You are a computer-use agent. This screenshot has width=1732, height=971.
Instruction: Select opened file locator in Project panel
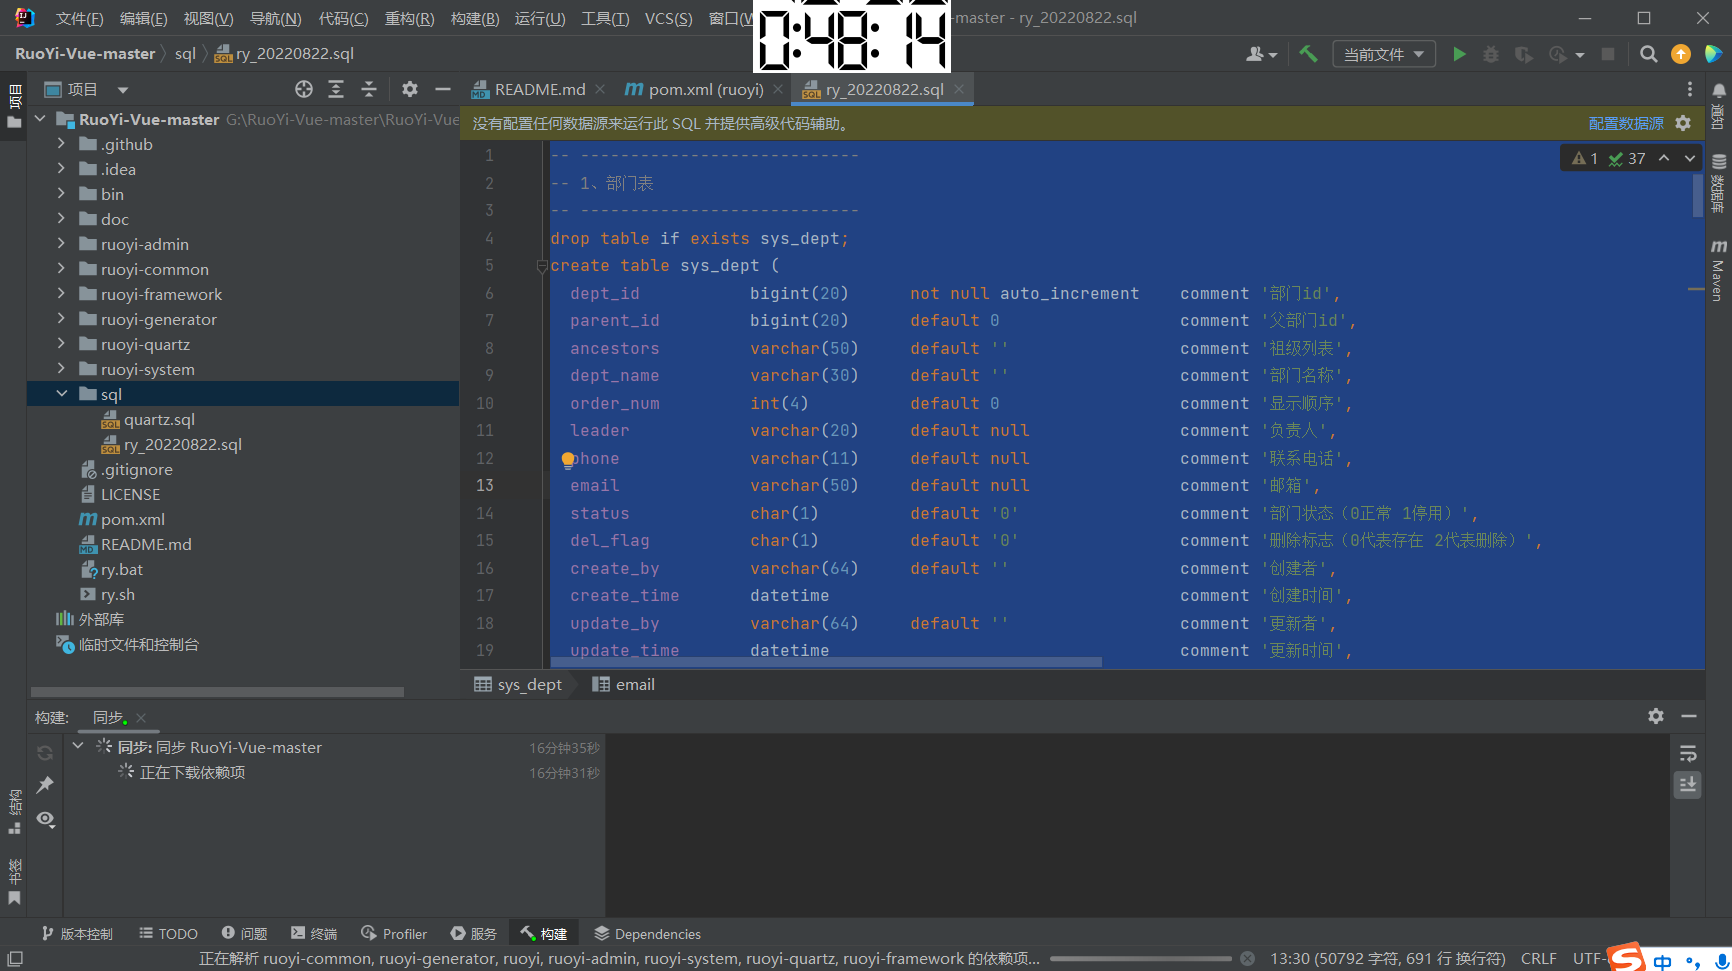(x=304, y=89)
